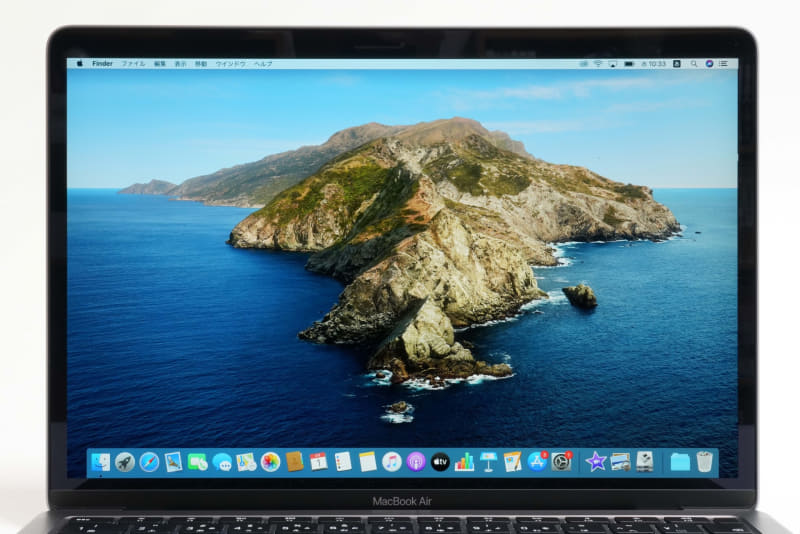Open Podcasts purple icon in Dock
This screenshot has height=534, width=800.
[416, 462]
